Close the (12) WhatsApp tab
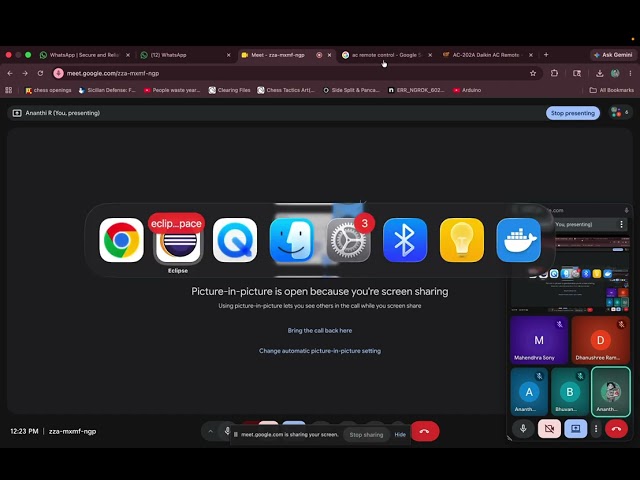 coord(228,55)
